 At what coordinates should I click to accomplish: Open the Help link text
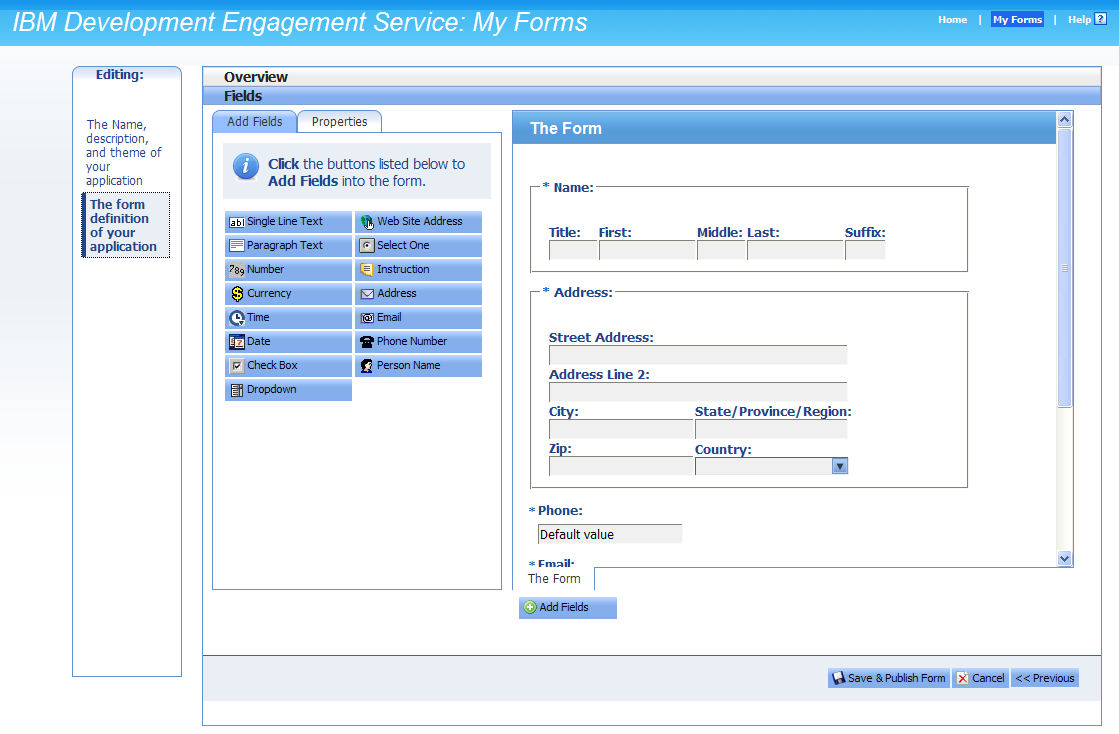click(1079, 20)
